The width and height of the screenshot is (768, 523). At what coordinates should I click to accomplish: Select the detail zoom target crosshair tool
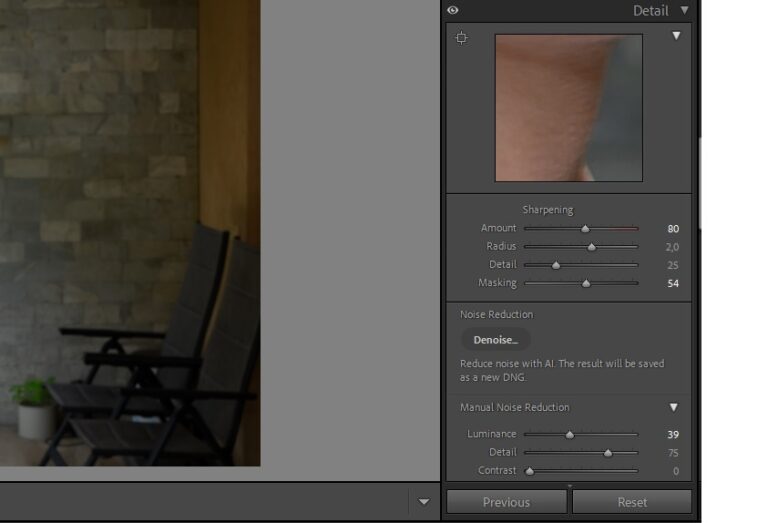(x=461, y=38)
